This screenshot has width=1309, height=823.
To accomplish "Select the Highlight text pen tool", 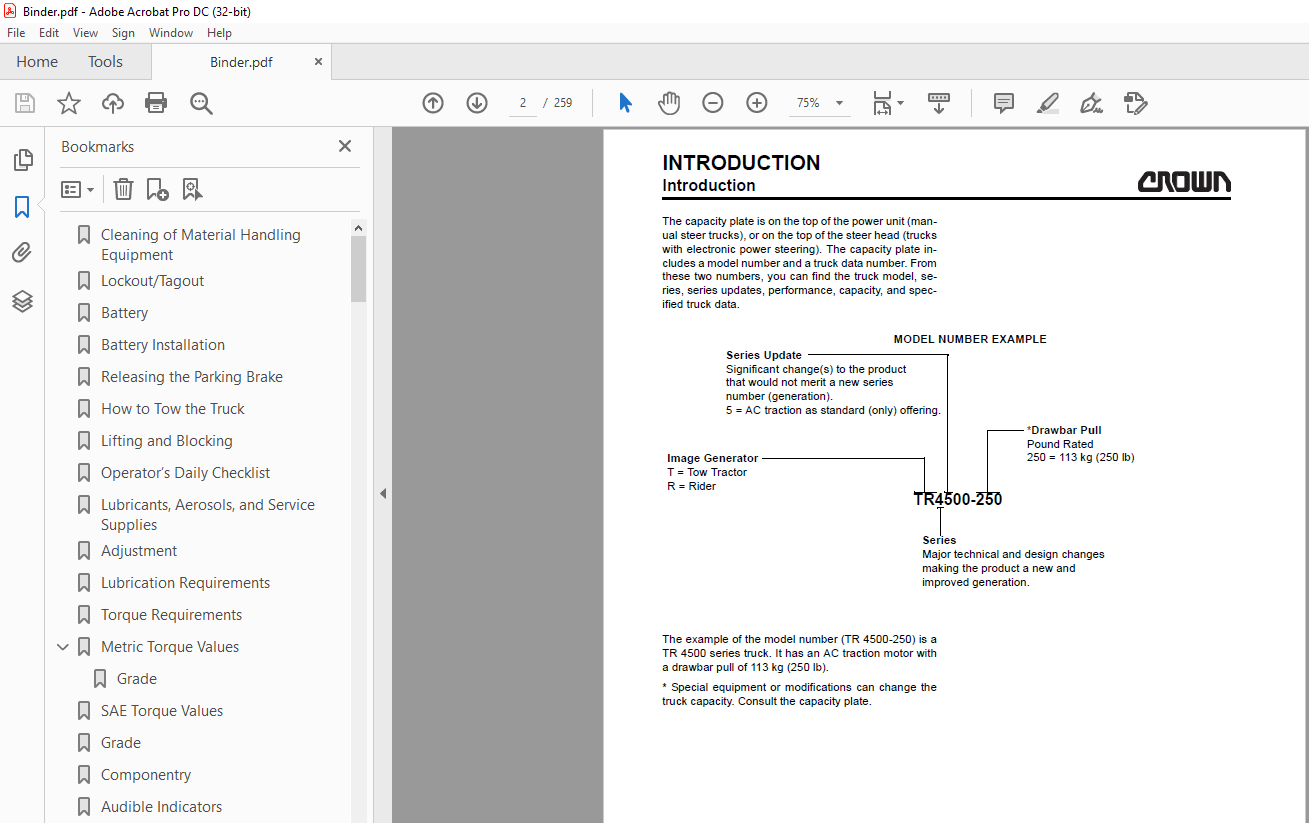I will coord(1047,103).
